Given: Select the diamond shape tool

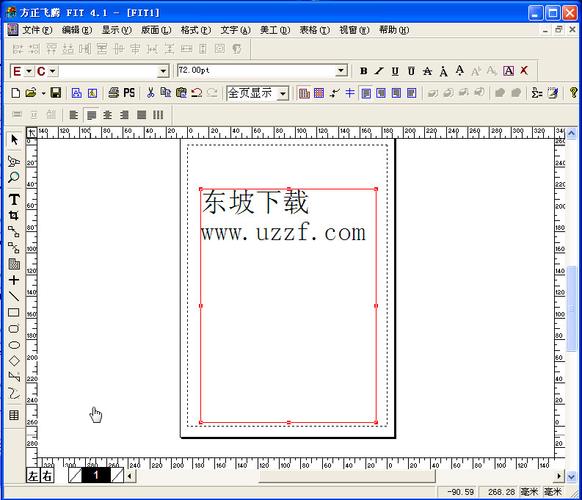Looking at the screenshot, I should pyautogui.click(x=14, y=361).
